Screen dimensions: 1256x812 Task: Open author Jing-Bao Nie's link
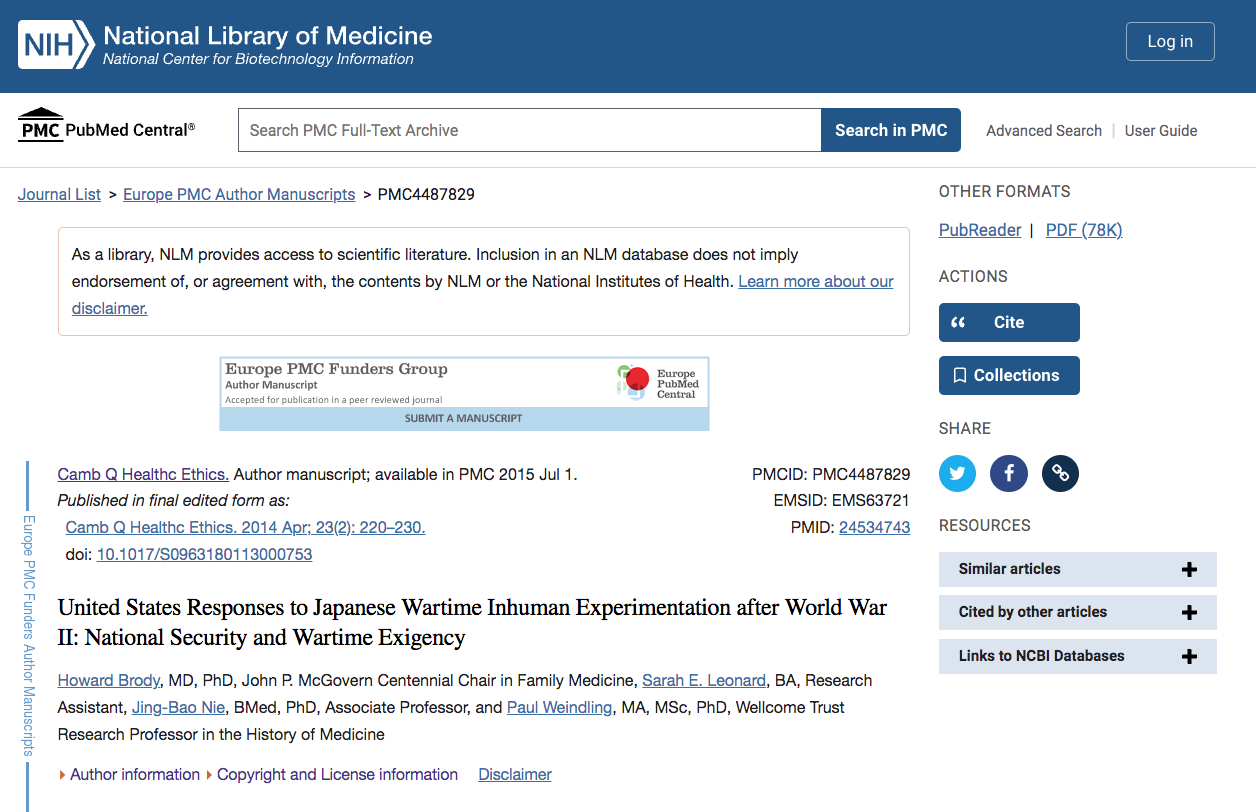pyautogui.click(x=179, y=707)
